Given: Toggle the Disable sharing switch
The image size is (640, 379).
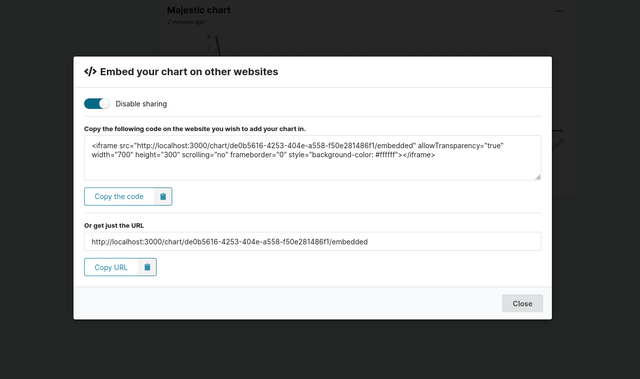Looking at the screenshot, I should [97, 104].
